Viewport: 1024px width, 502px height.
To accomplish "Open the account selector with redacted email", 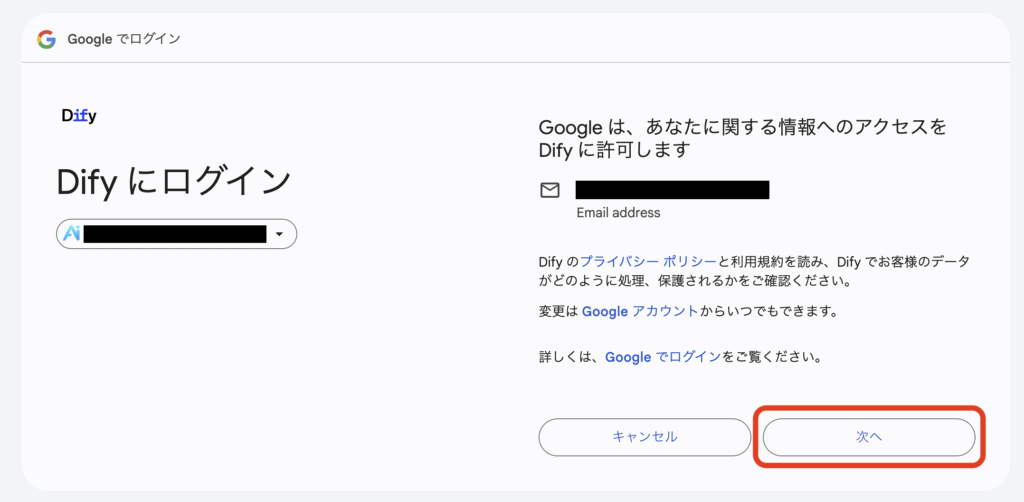I will coord(176,234).
